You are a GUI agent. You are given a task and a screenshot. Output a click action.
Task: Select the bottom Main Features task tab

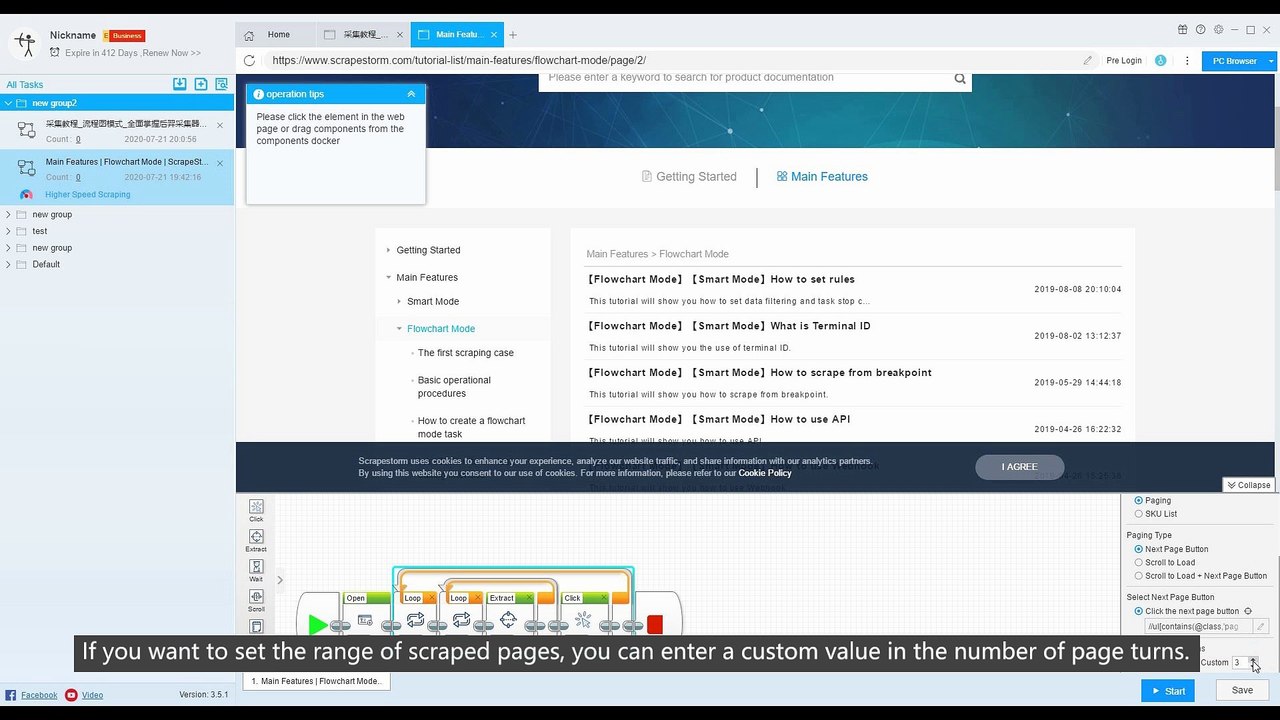pyautogui.click(x=316, y=681)
